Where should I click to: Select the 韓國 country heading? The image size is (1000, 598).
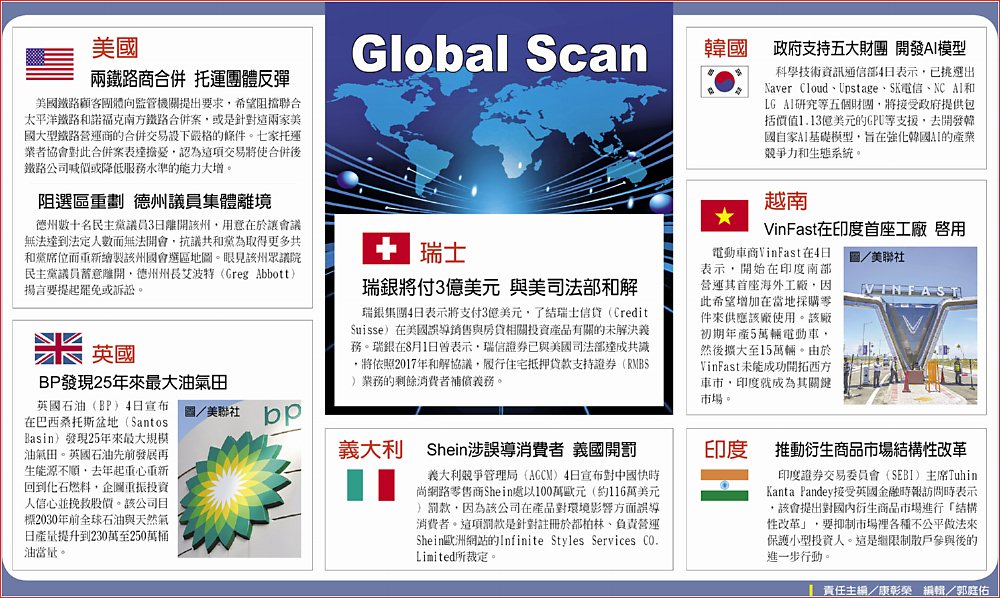tap(726, 48)
